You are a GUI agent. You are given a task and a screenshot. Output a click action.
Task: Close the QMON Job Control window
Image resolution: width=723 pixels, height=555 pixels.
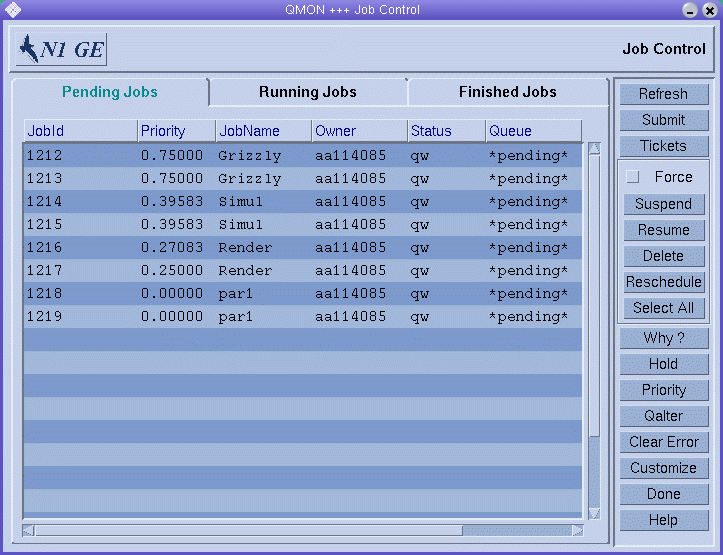[x=710, y=10]
